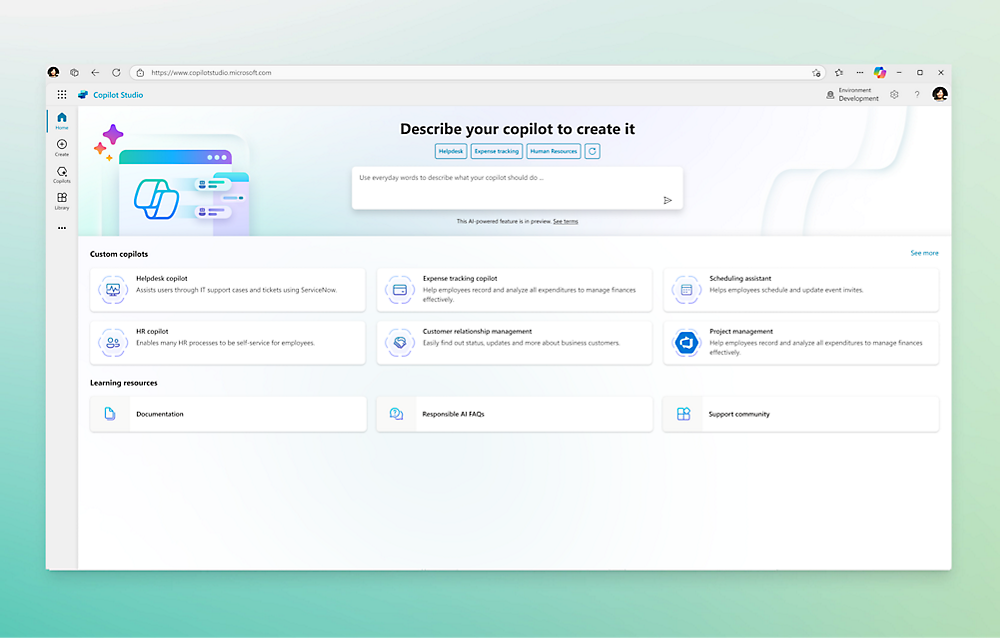Click the See terms link below the prompt
Viewport: 1000px width, 638px height.
(566, 221)
